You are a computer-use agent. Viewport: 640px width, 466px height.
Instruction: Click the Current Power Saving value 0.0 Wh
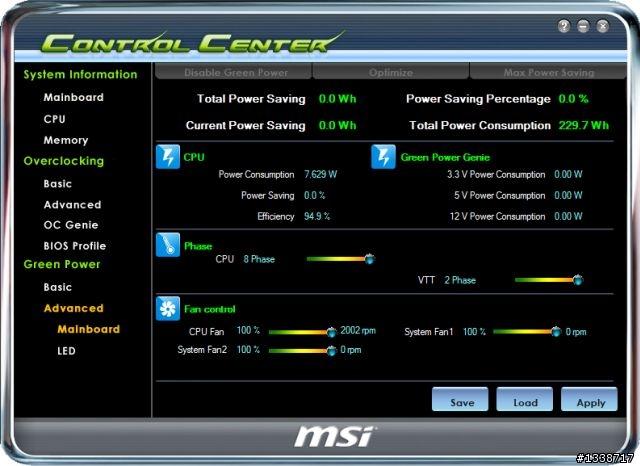click(338, 125)
